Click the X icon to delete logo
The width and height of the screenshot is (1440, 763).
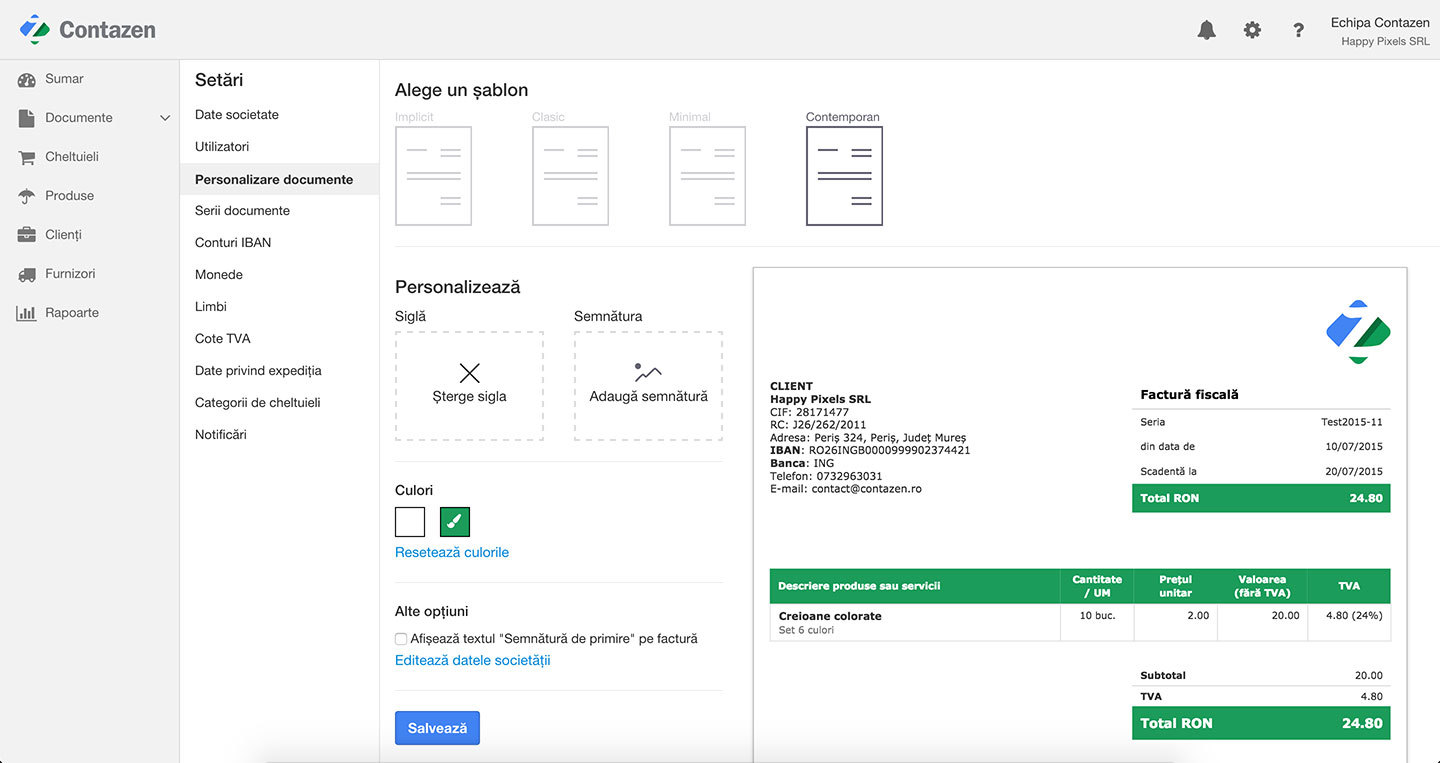tap(469, 373)
